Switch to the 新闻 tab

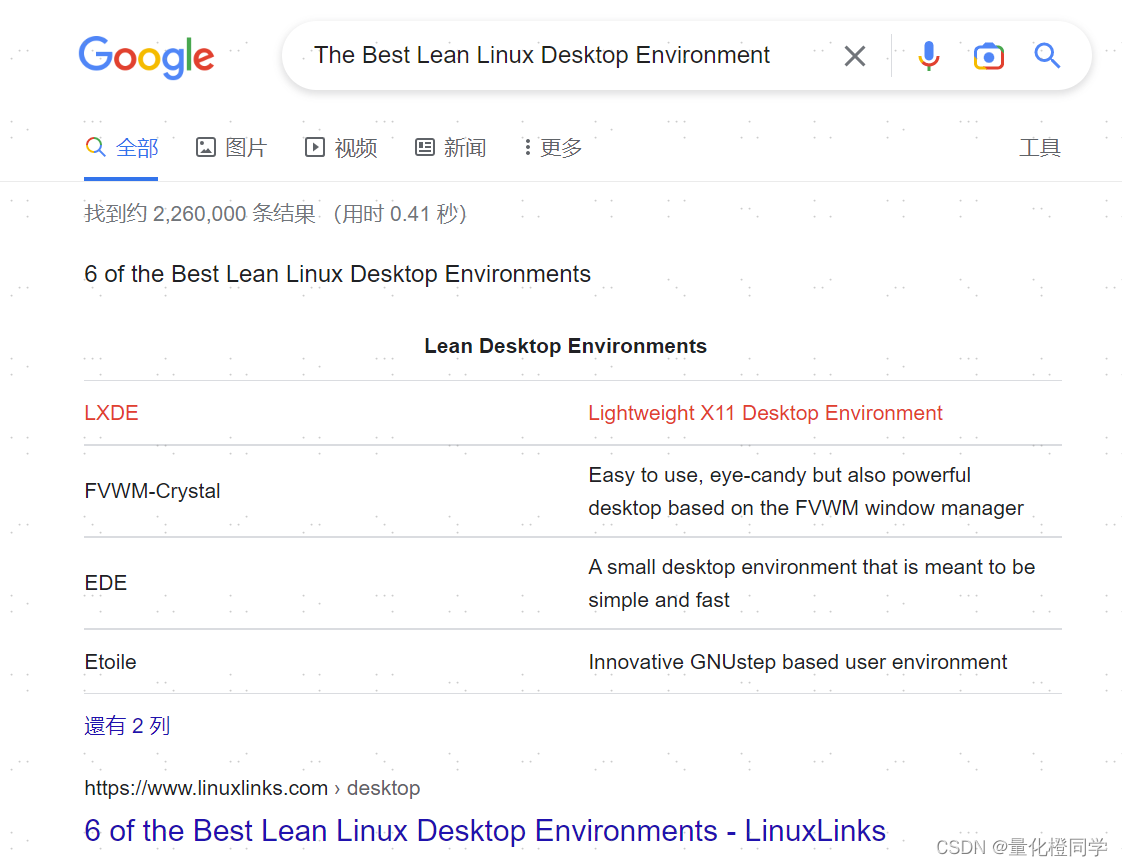(x=450, y=148)
